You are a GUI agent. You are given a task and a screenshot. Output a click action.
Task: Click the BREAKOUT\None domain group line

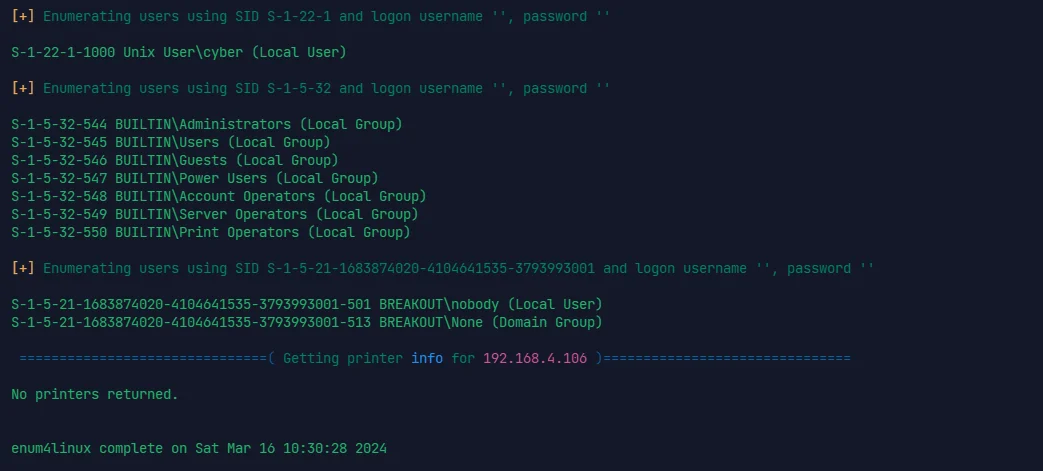coord(307,322)
